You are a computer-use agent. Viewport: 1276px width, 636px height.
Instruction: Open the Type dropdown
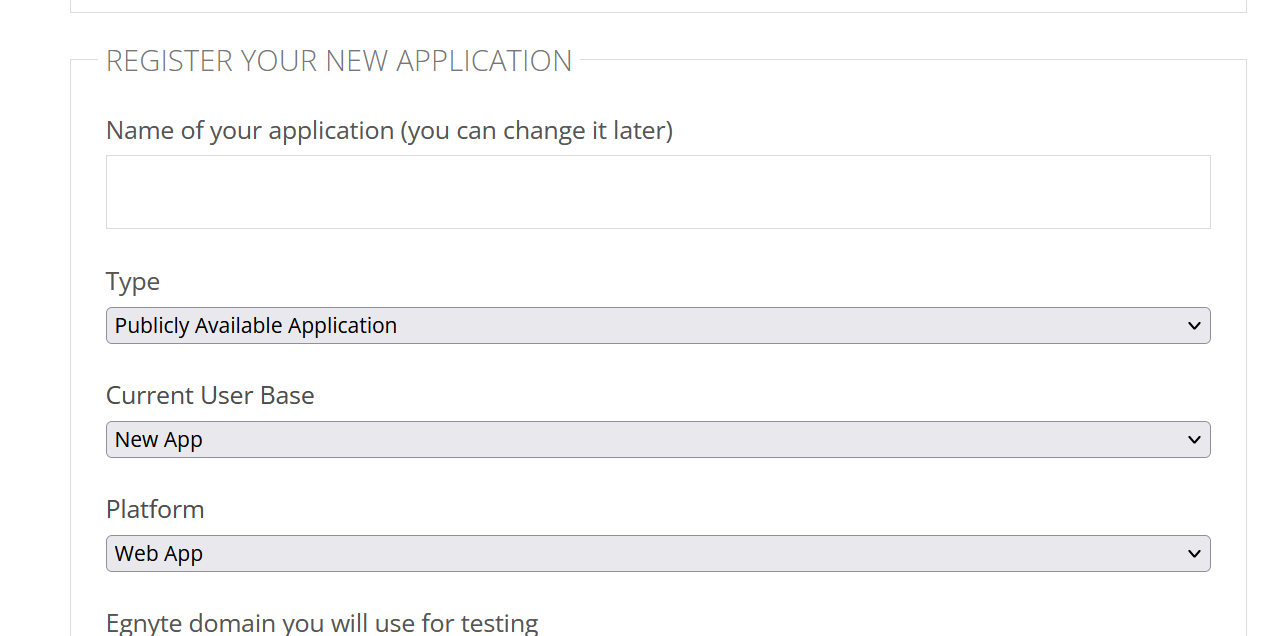pyautogui.click(x=658, y=326)
